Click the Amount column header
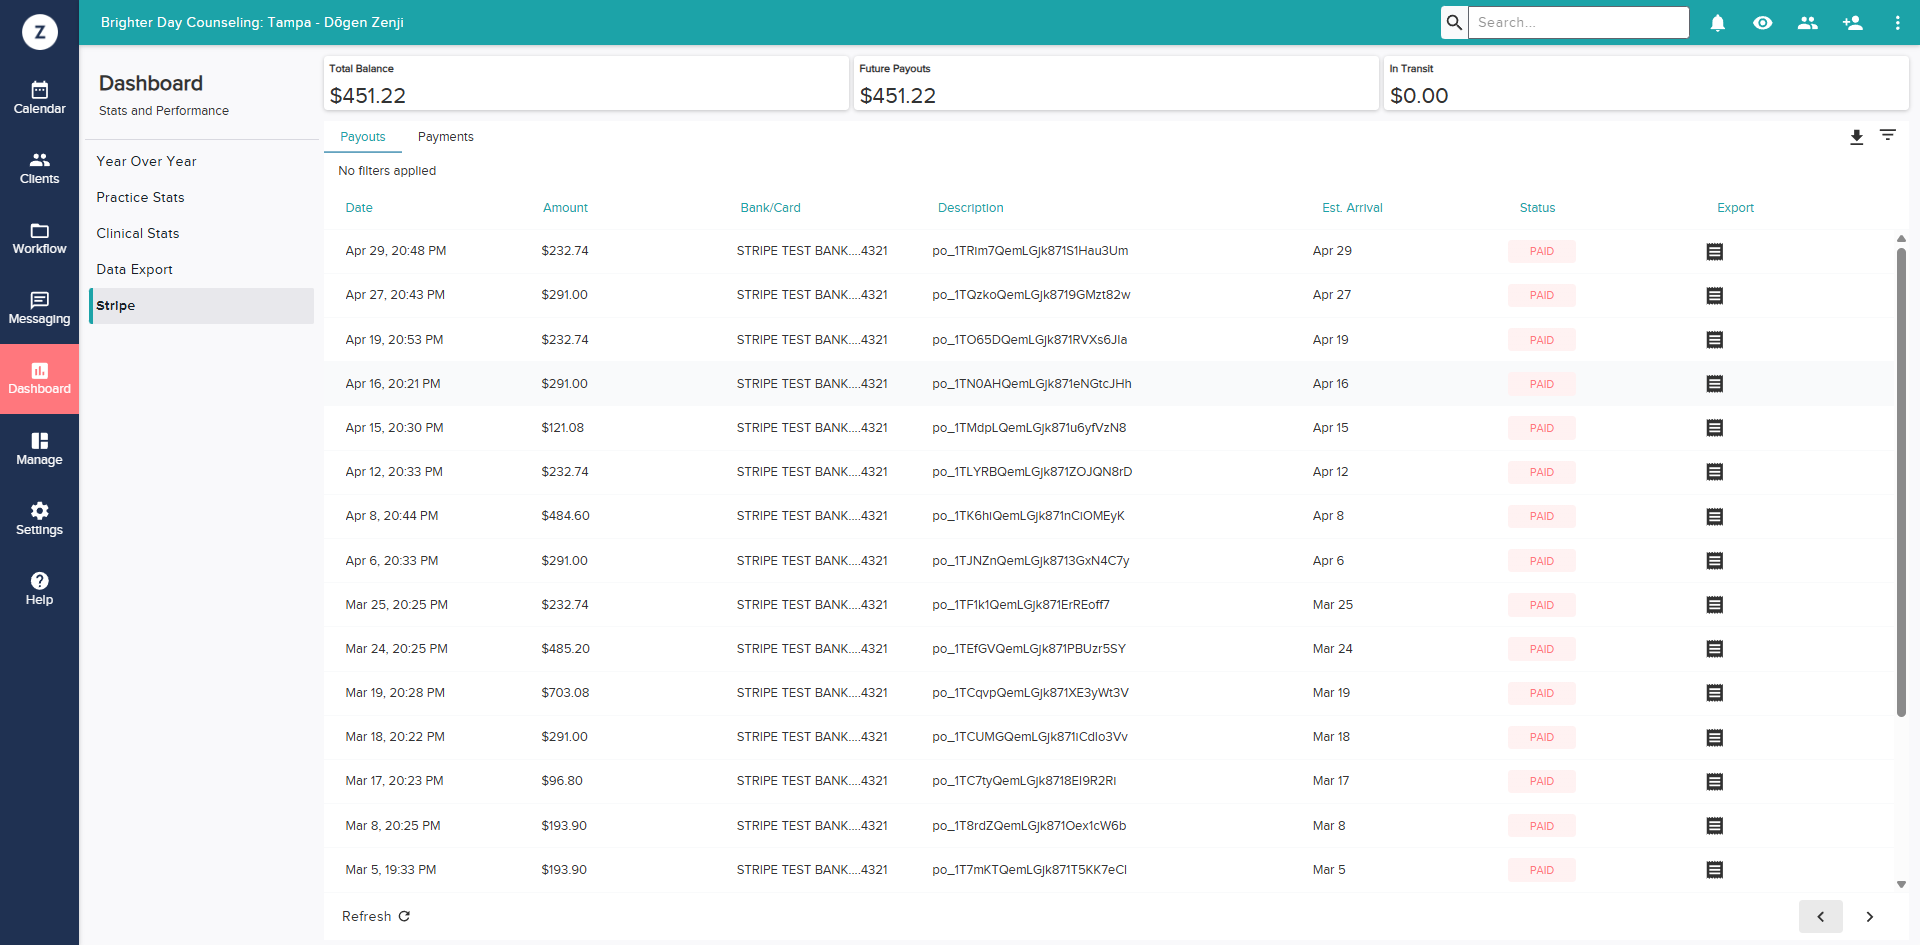The image size is (1920, 945). (565, 208)
